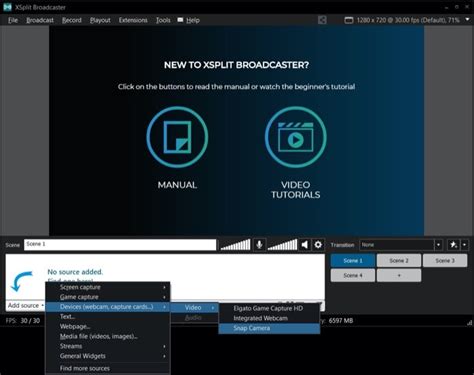Screen dimensions: 474x375
Task: Choose Snap Camera device
Action: tap(269, 328)
